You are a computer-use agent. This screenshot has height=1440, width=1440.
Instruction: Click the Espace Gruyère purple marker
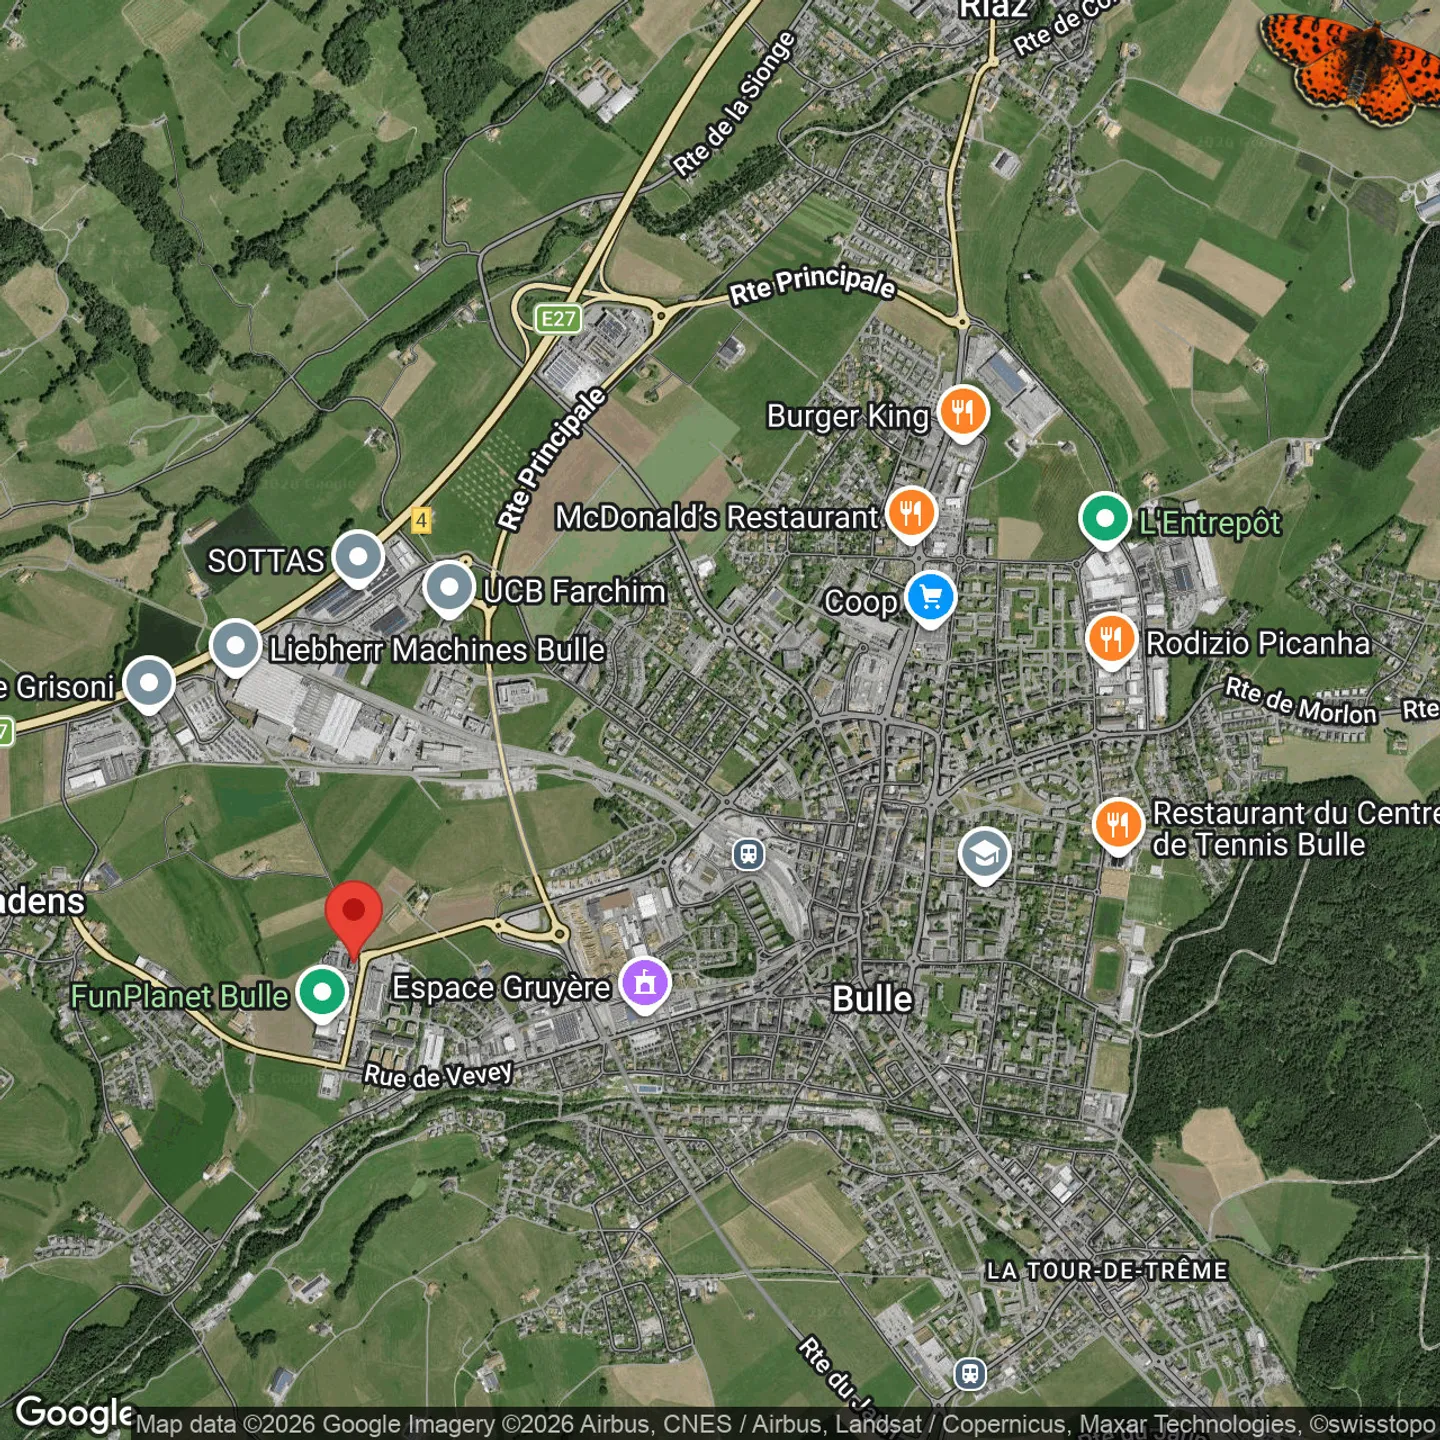pos(645,984)
